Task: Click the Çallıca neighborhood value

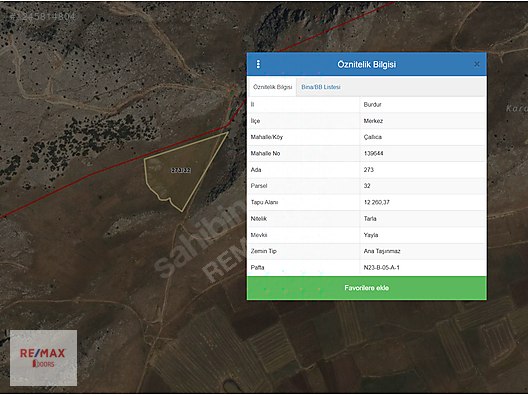Action: click(372, 137)
